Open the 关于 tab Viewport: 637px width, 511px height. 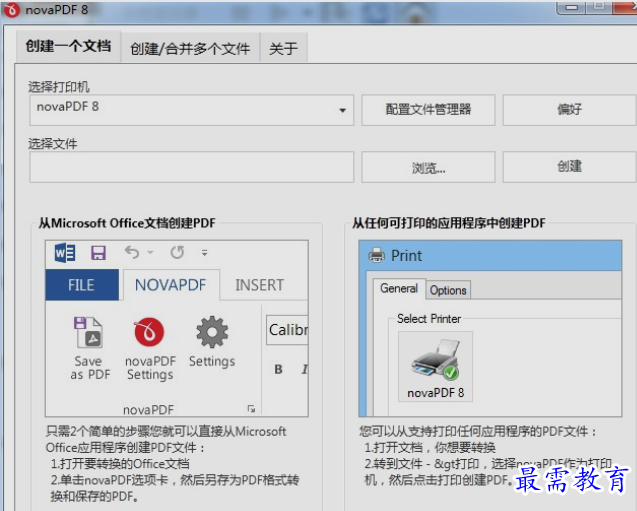(x=283, y=48)
